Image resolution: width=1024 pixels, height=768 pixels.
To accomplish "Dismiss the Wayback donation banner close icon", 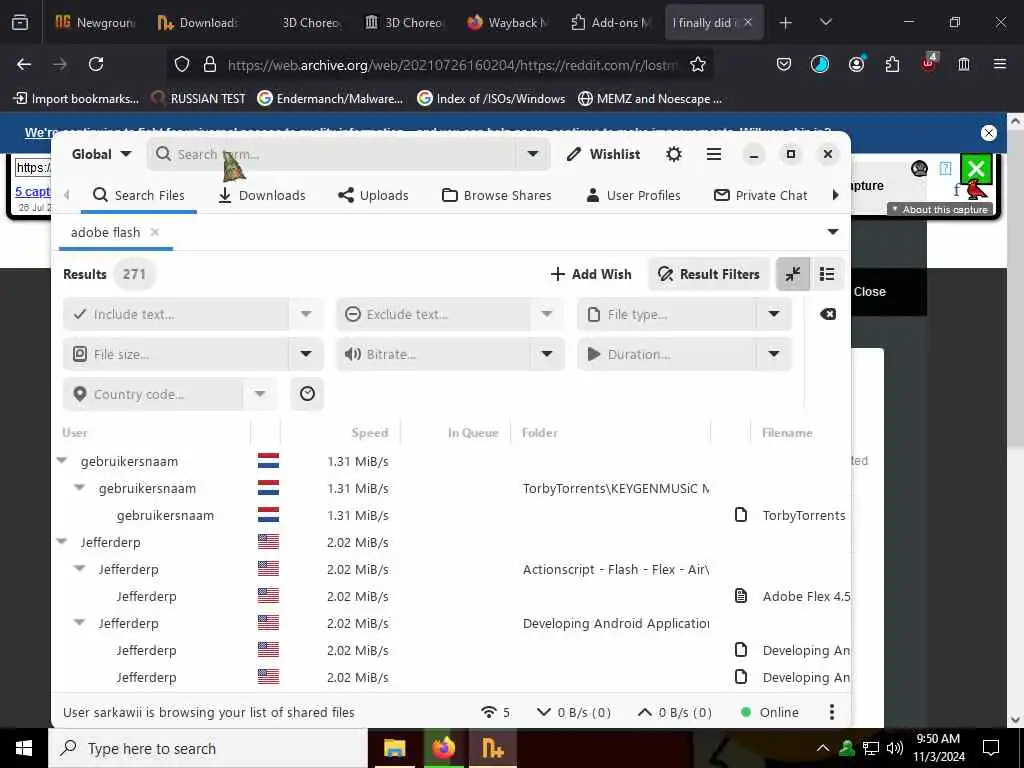I will pos(989,133).
